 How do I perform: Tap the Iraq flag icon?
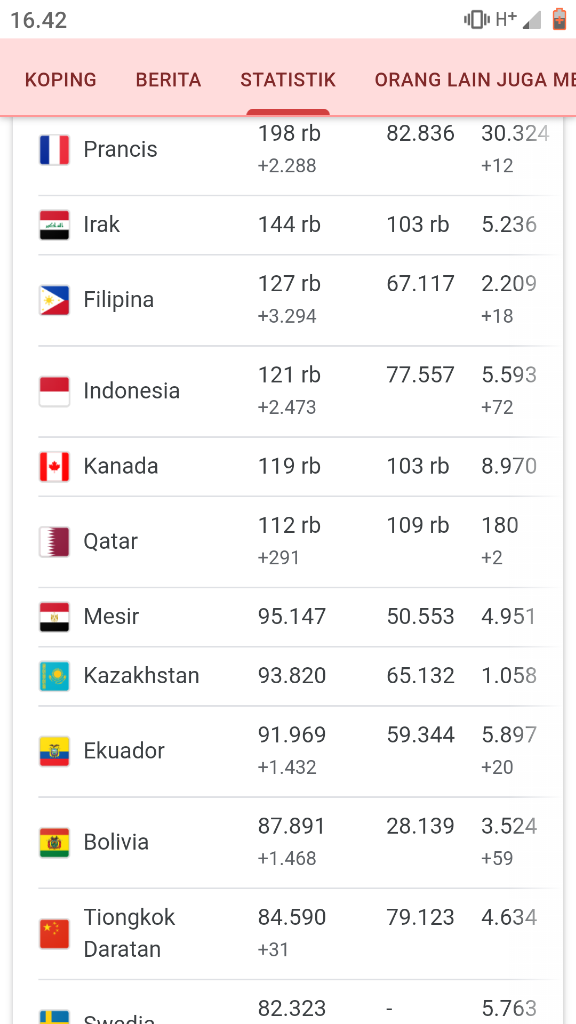[54, 225]
